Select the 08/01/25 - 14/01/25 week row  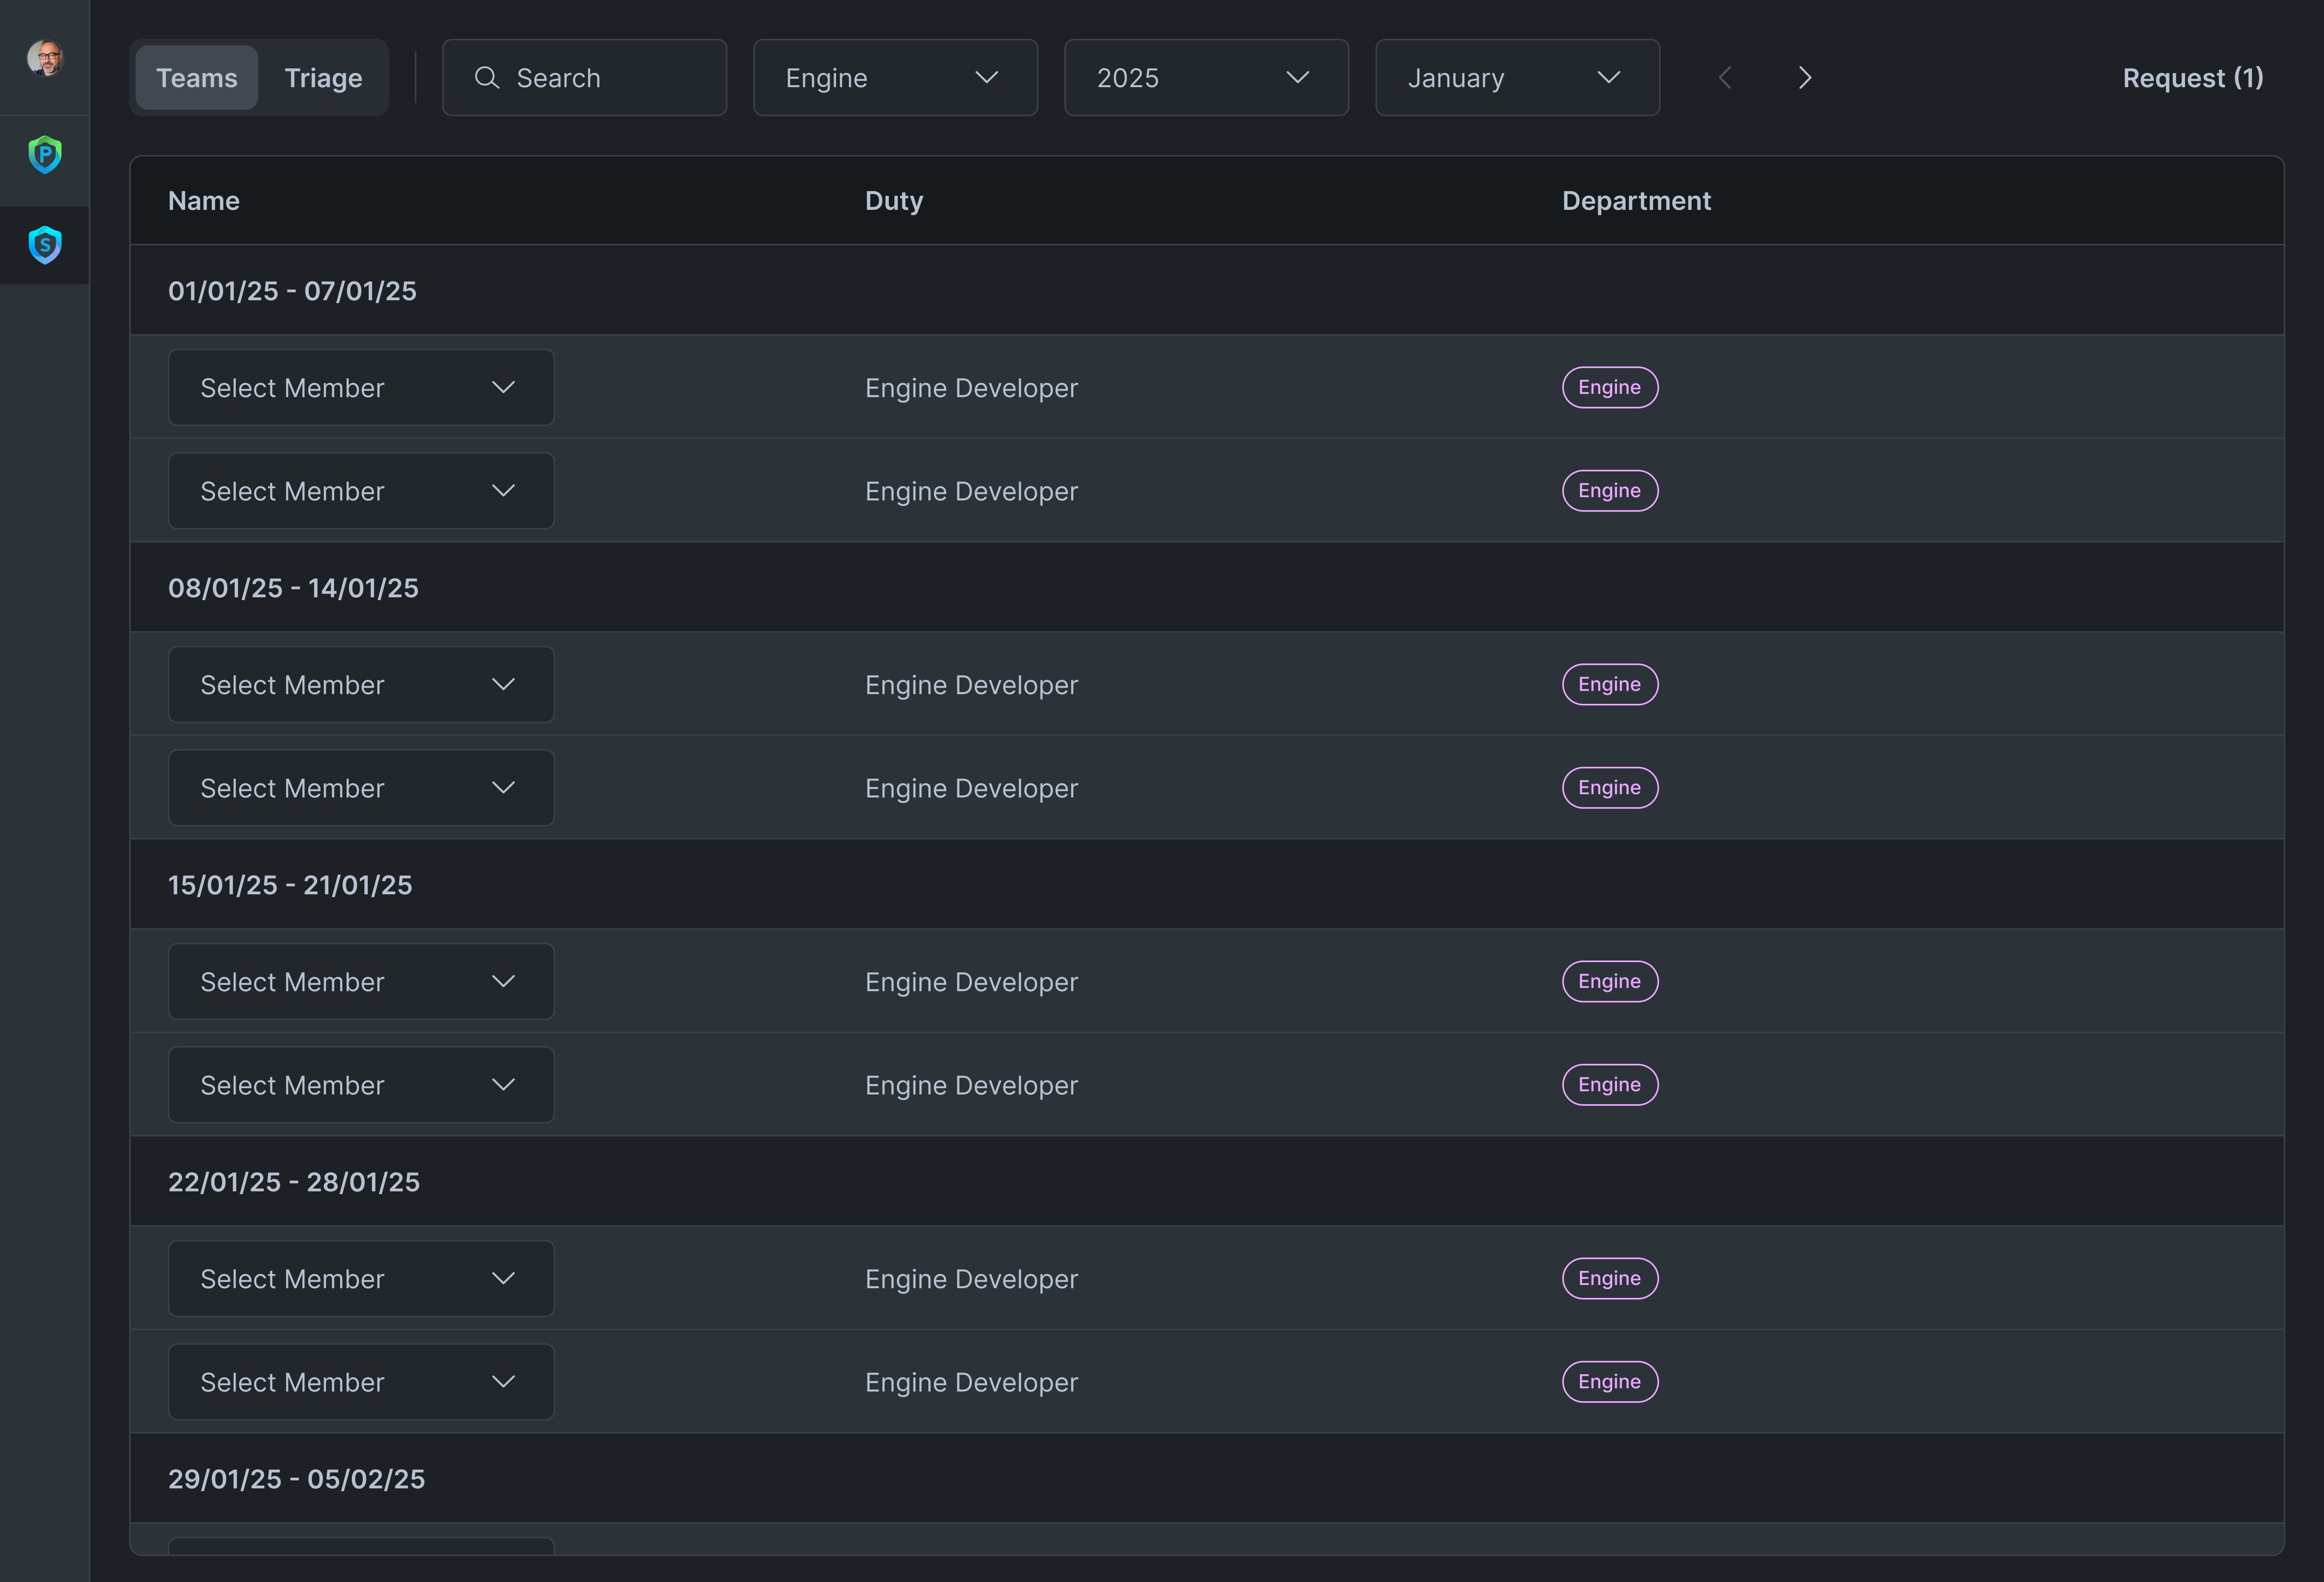pyautogui.click(x=1207, y=588)
